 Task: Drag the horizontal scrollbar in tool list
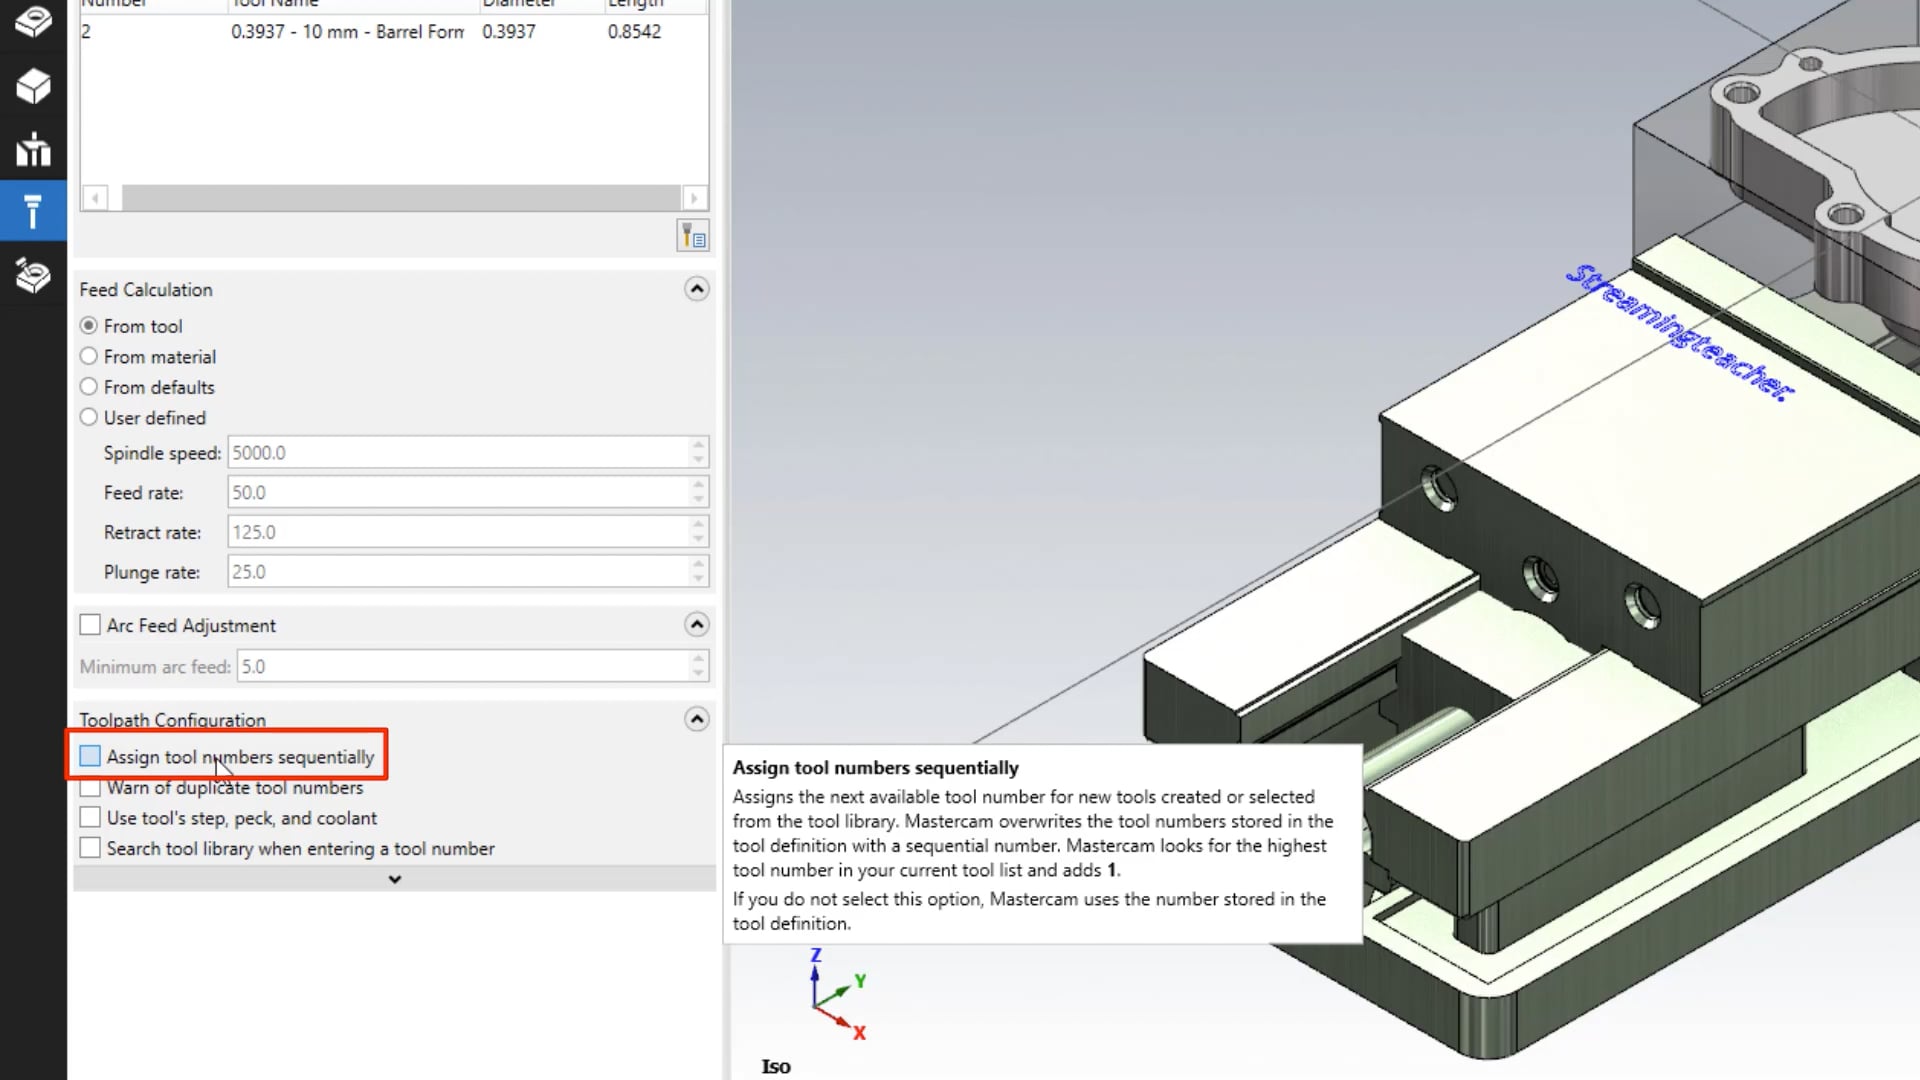click(x=396, y=198)
